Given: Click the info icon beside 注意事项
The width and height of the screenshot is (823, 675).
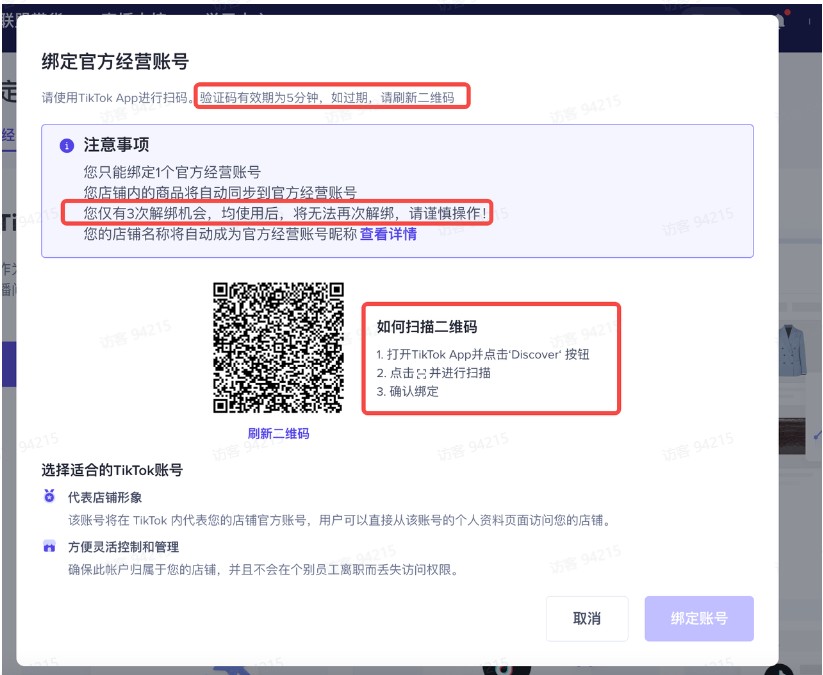Looking at the screenshot, I should 67,146.
